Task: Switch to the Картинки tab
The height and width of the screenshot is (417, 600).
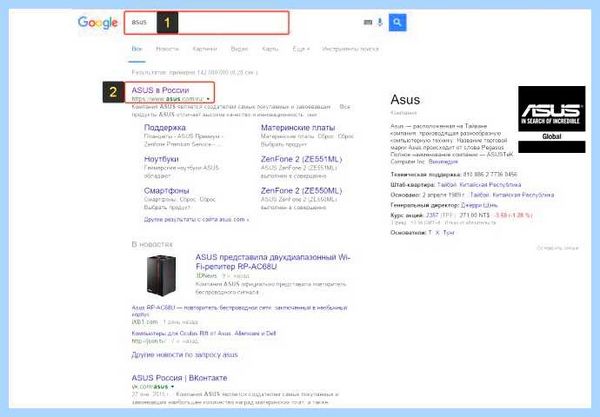Action: tap(205, 49)
